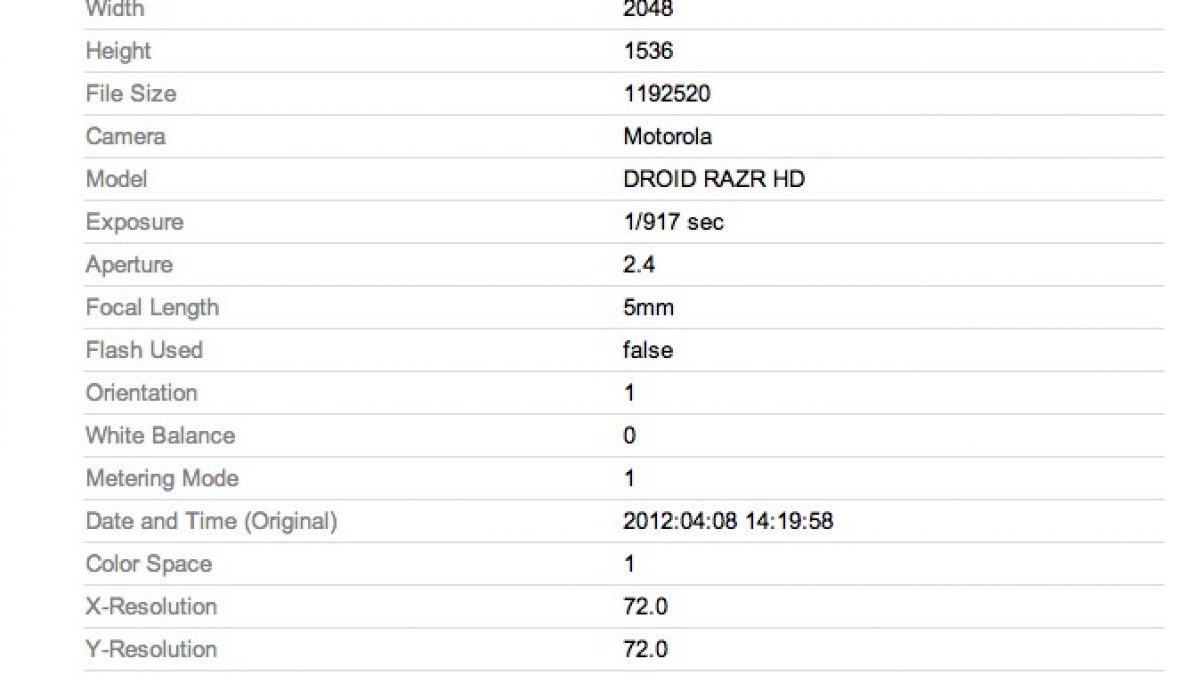The image size is (1200, 675).
Task: Click the Model label
Action: click(116, 179)
